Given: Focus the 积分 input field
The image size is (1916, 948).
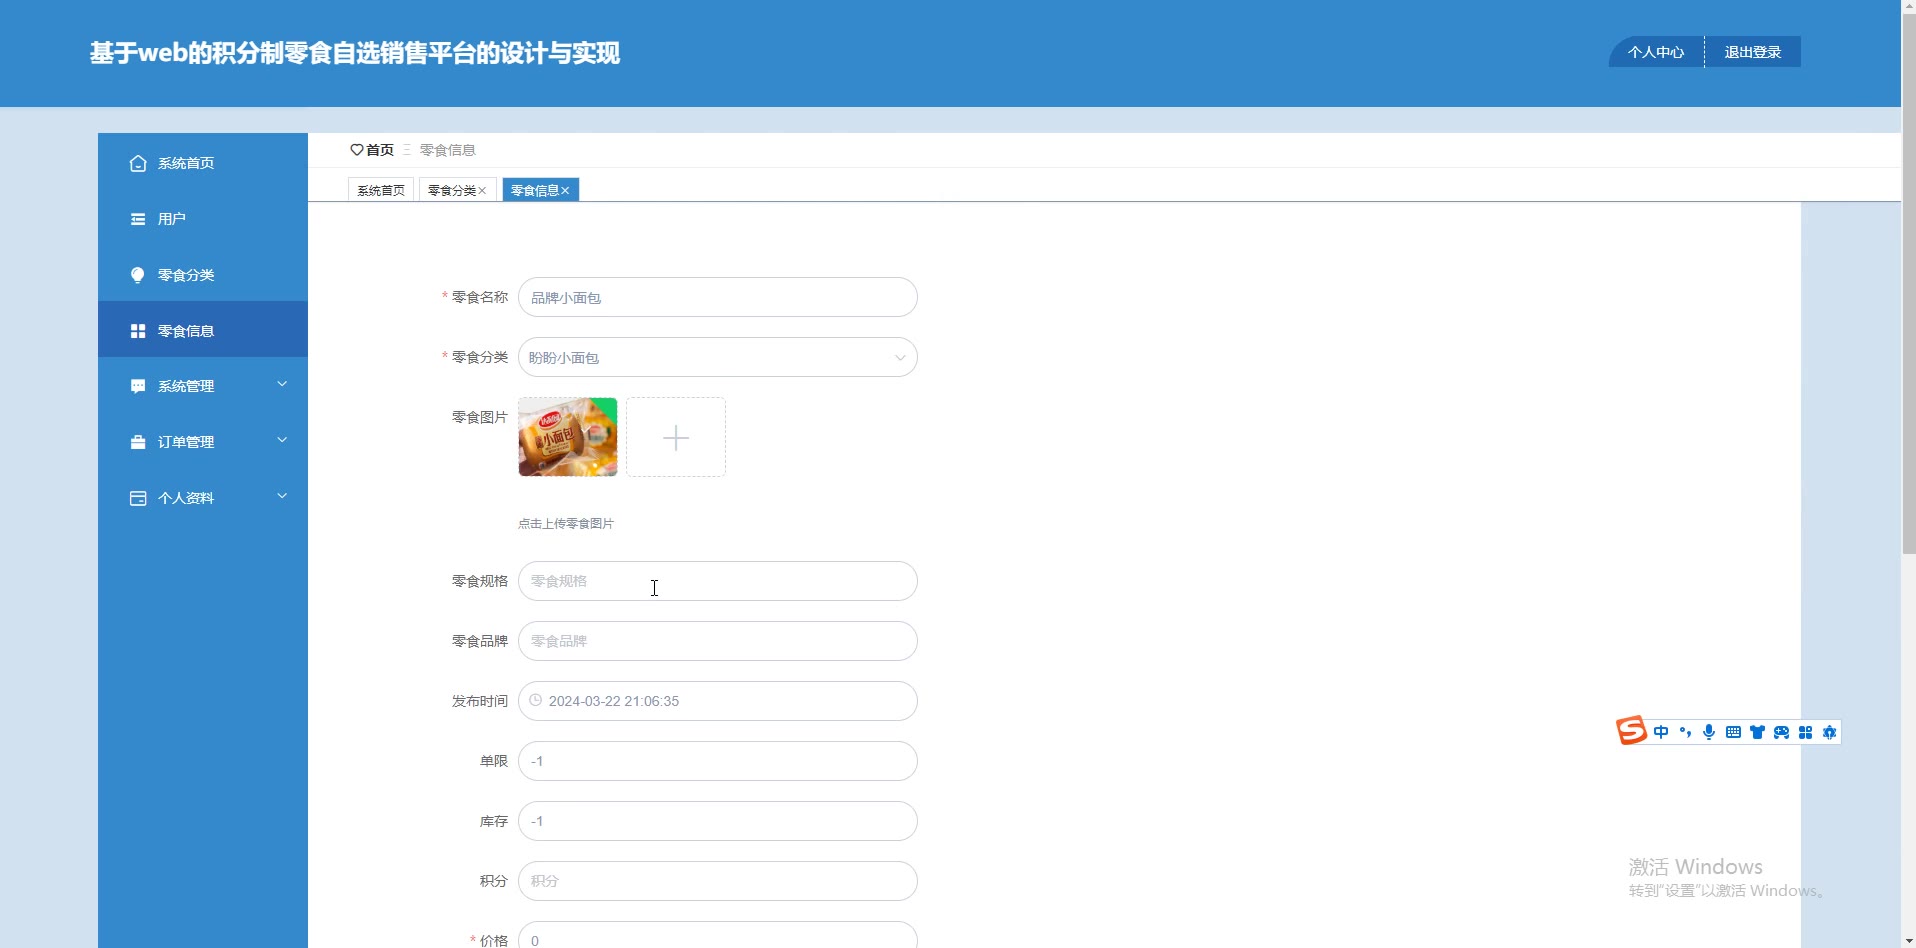Looking at the screenshot, I should coord(718,881).
